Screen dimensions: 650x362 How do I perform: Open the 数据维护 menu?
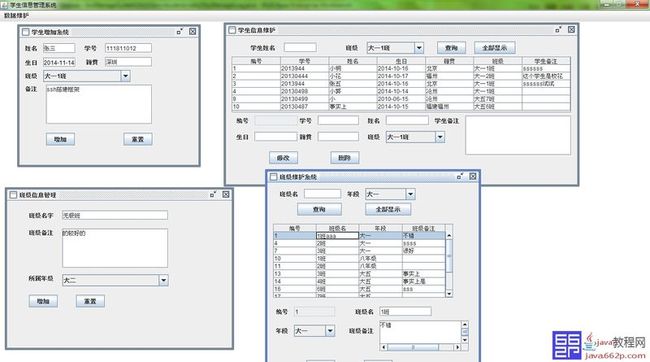(x=17, y=15)
